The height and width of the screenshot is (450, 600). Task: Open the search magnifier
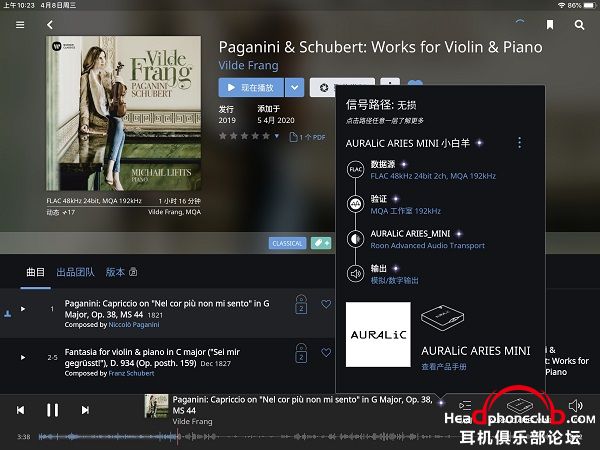click(x=579, y=25)
